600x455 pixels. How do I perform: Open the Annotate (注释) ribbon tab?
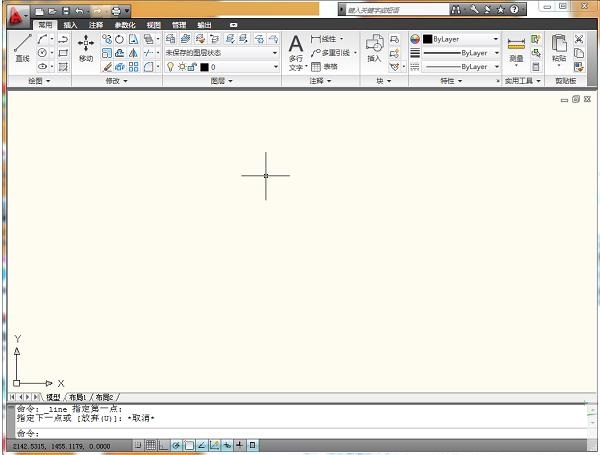(96, 24)
